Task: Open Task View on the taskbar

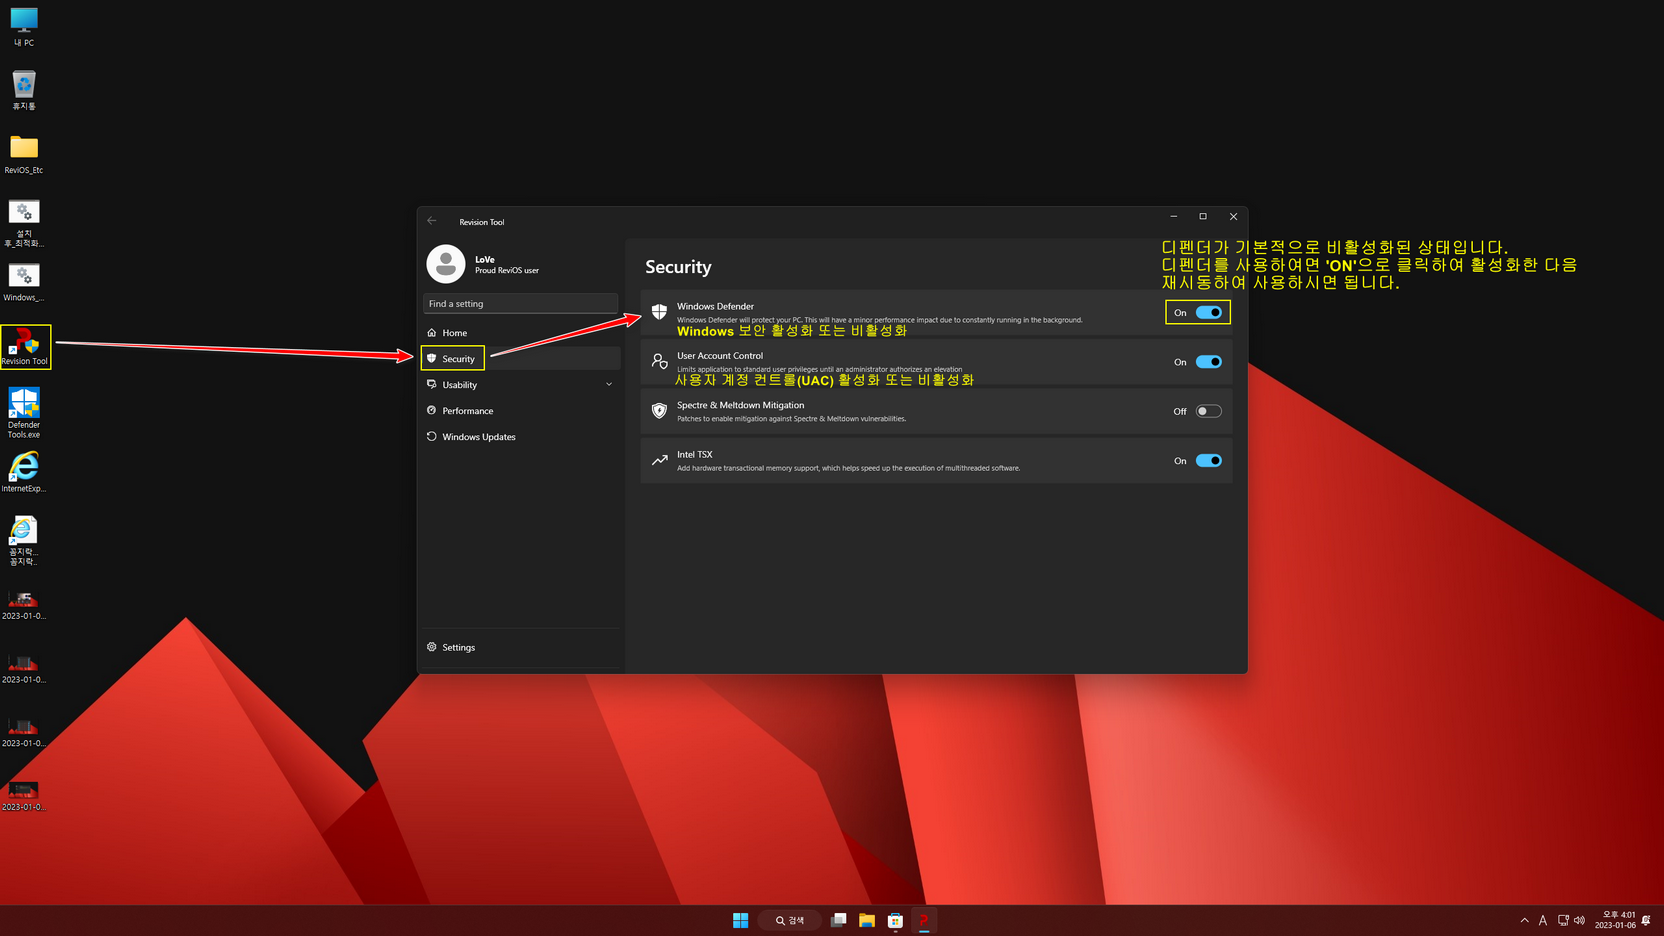Action: click(839, 920)
